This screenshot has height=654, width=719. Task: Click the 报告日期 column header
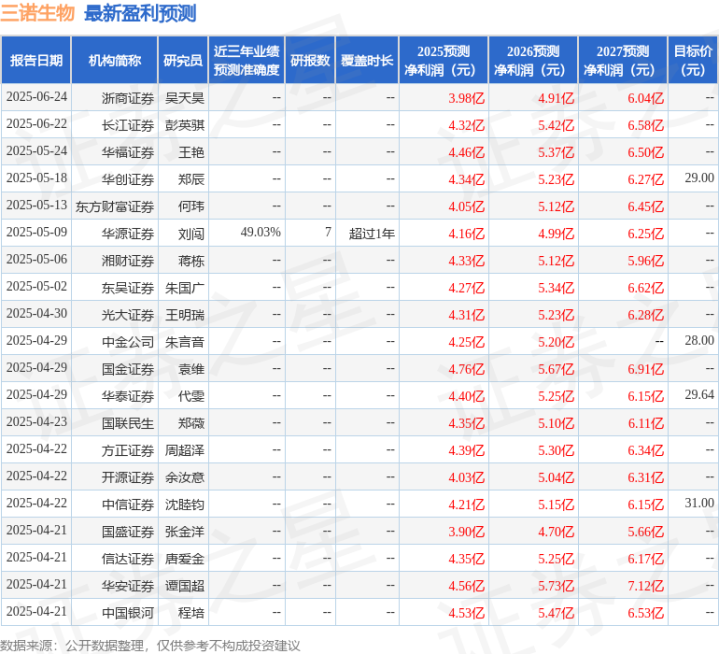pyautogui.click(x=36, y=60)
